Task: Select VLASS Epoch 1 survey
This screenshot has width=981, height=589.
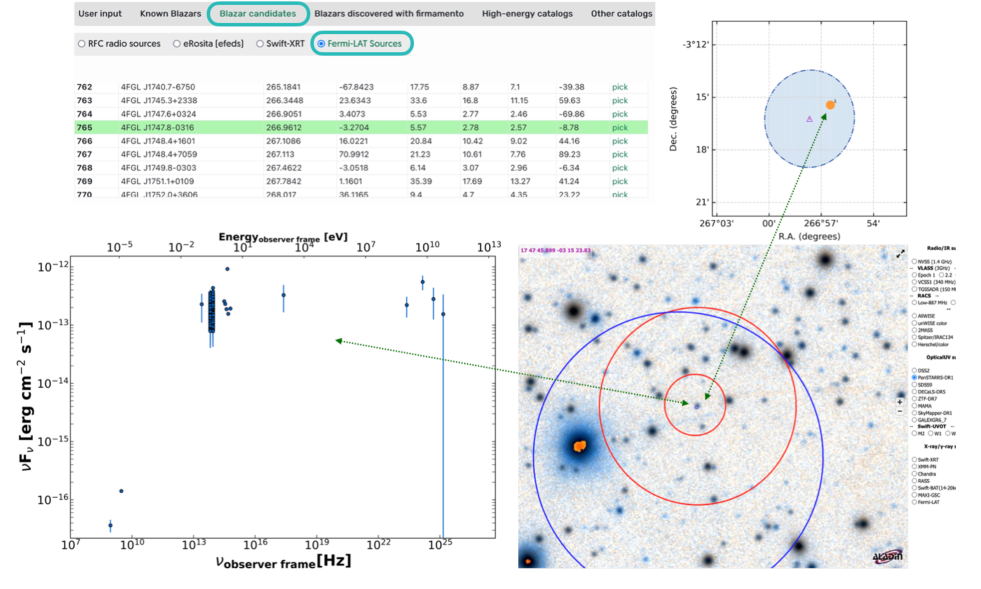Action: point(914,275)
